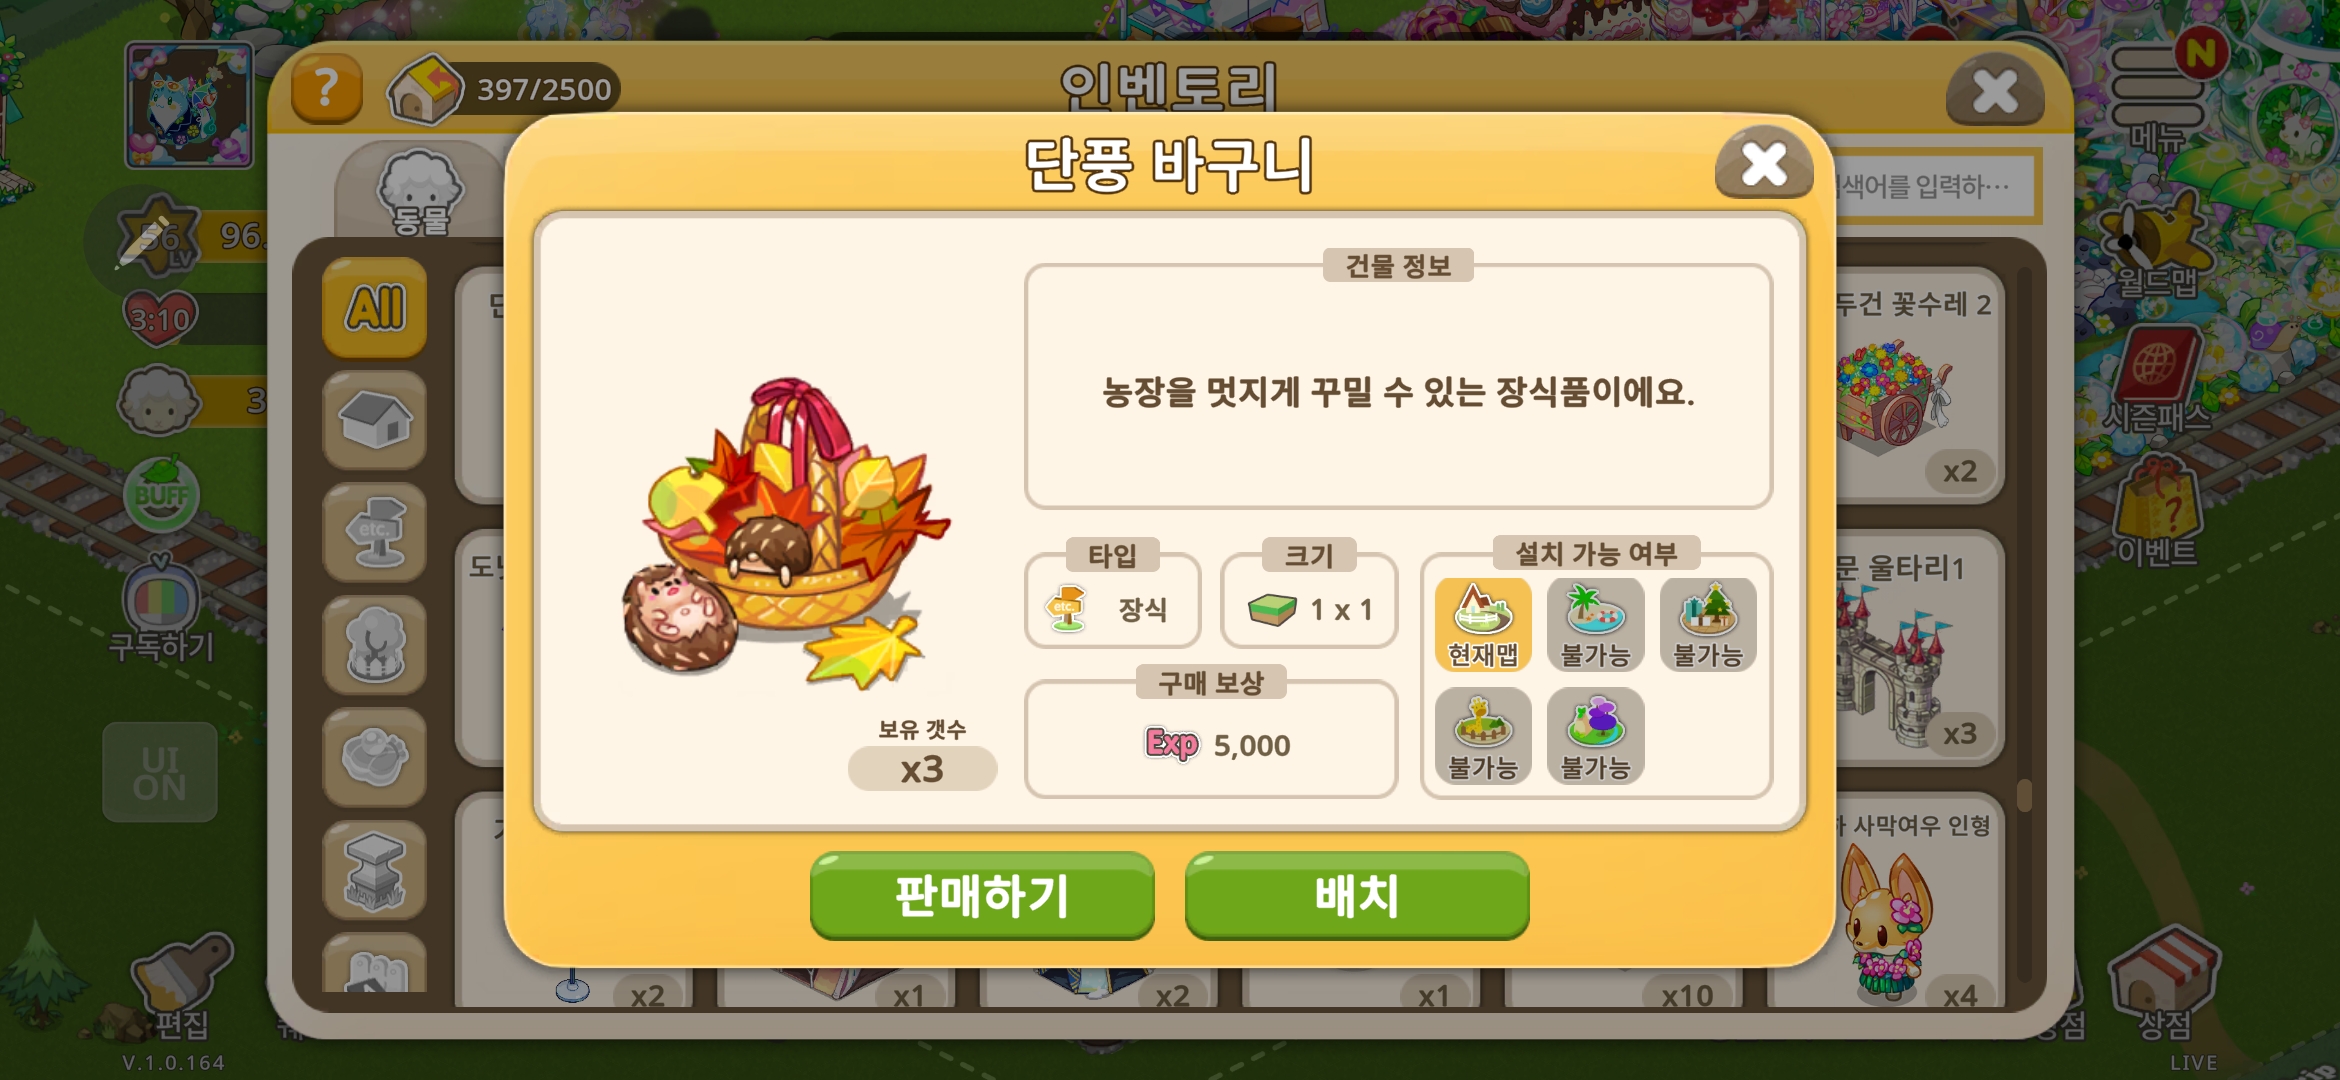Select the etc signpost category icon
This screenshot has width=2340, height=1080.
pos(375,532)
